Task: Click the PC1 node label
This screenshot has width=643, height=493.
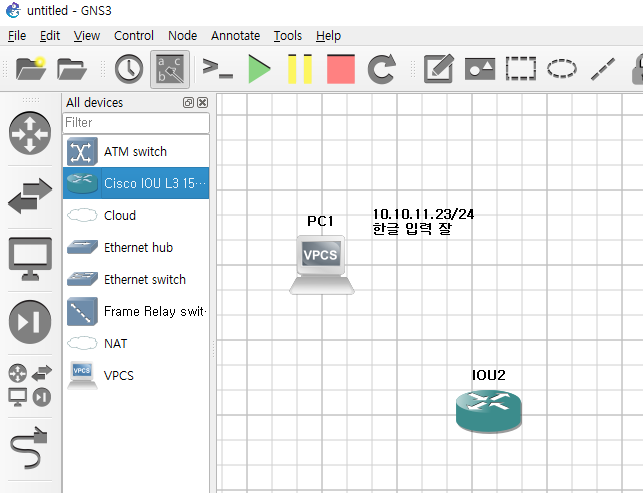Action: [x=320, y=221]
